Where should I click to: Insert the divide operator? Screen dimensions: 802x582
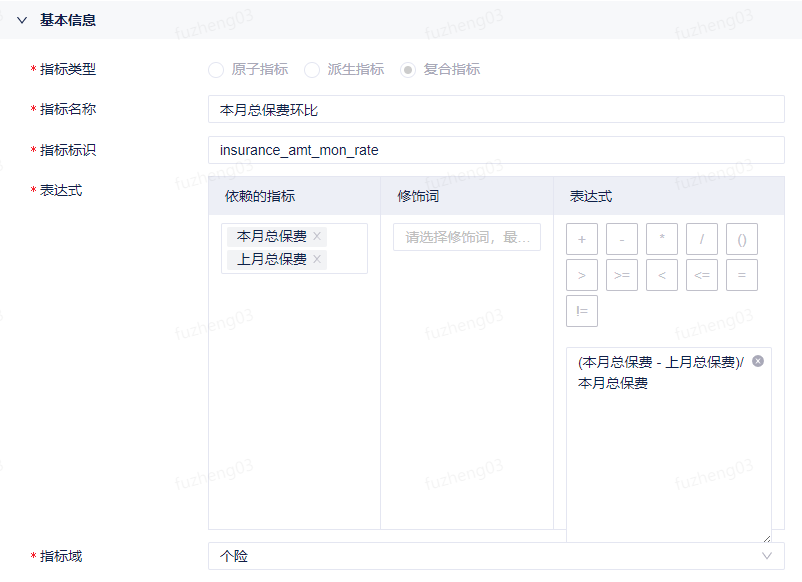coord(702,239)
